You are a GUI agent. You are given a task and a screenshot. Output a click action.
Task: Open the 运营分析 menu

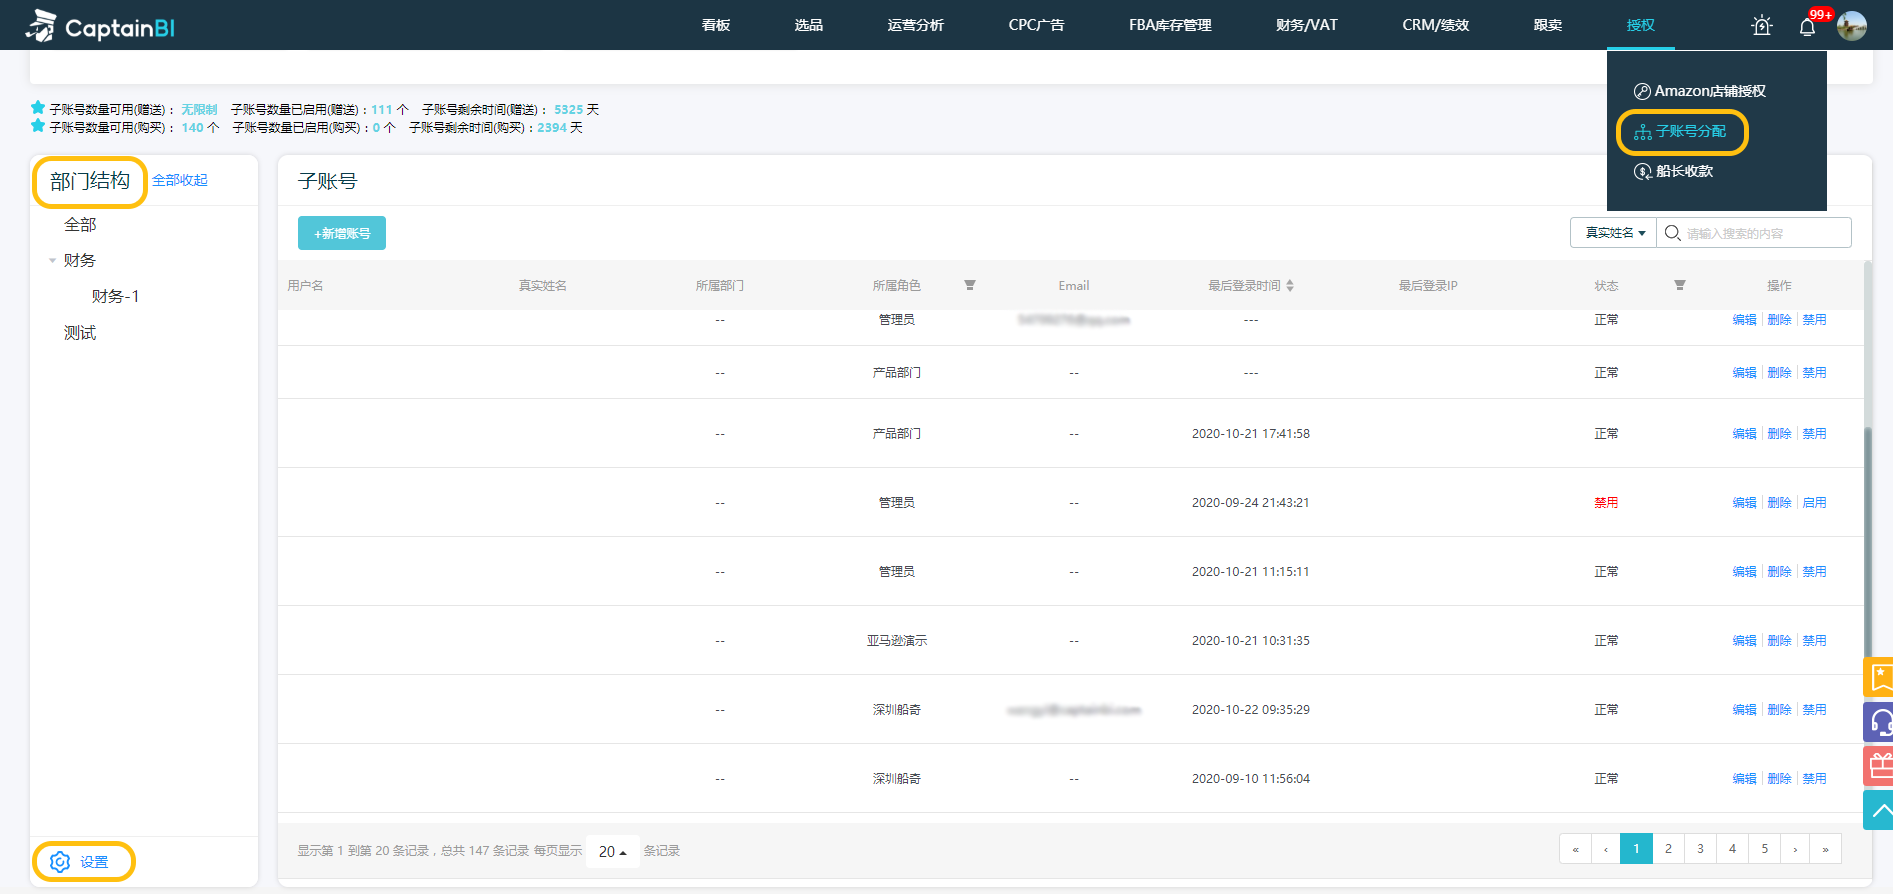point(915,25)
